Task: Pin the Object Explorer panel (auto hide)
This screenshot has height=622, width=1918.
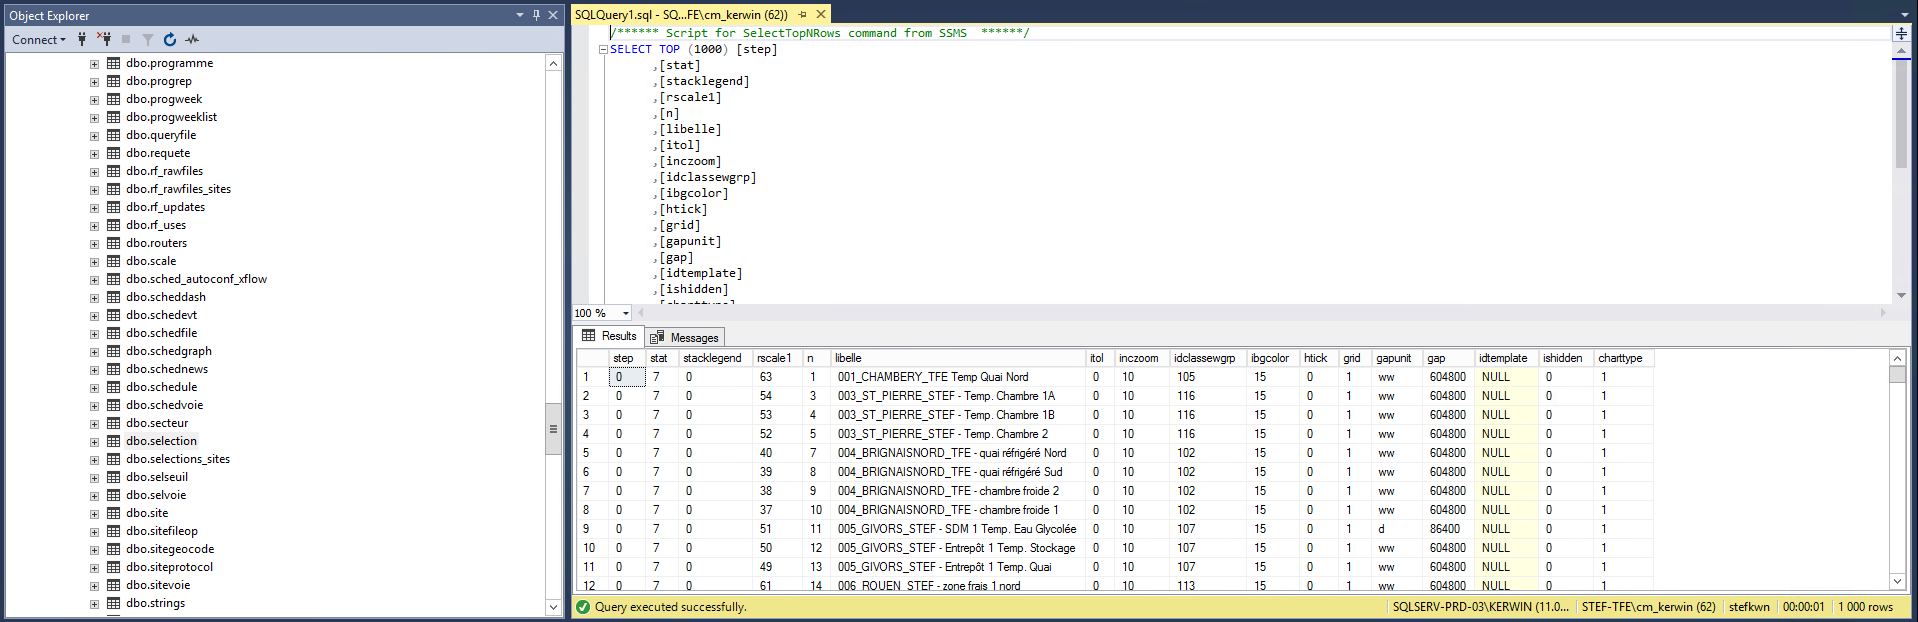Action: (x=536, y=15)
